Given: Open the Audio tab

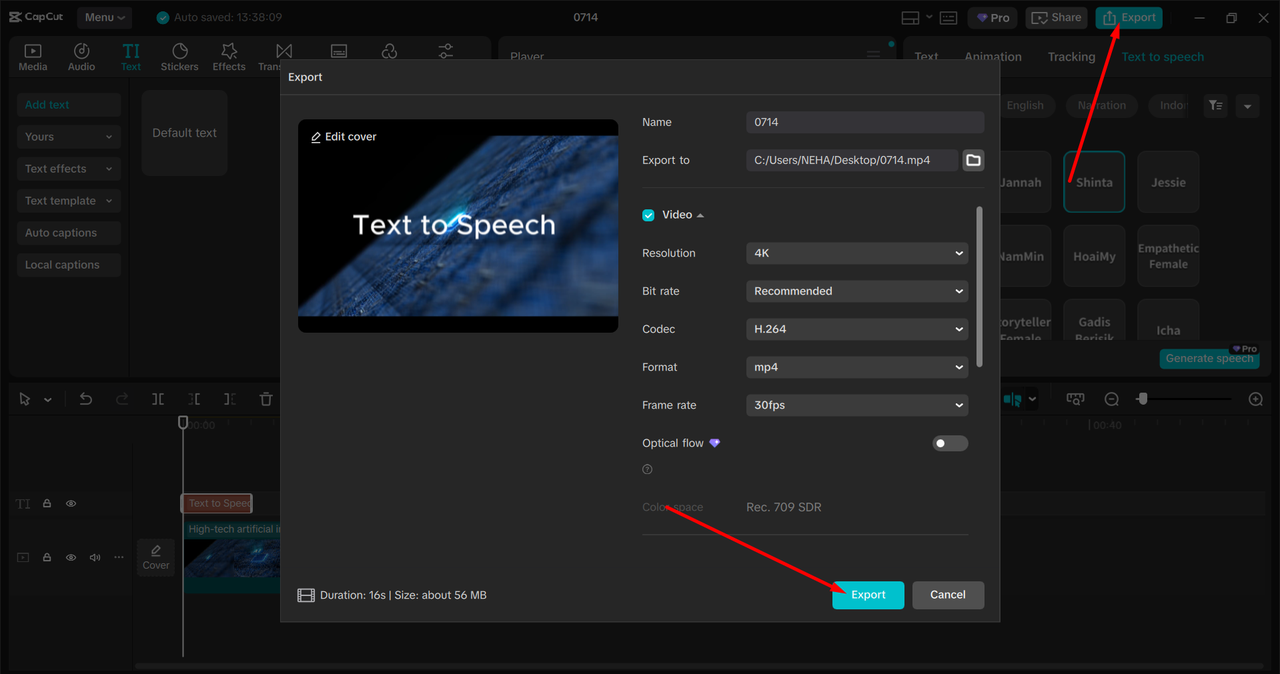Looking at the screenshot, I should tap(82, 57).
